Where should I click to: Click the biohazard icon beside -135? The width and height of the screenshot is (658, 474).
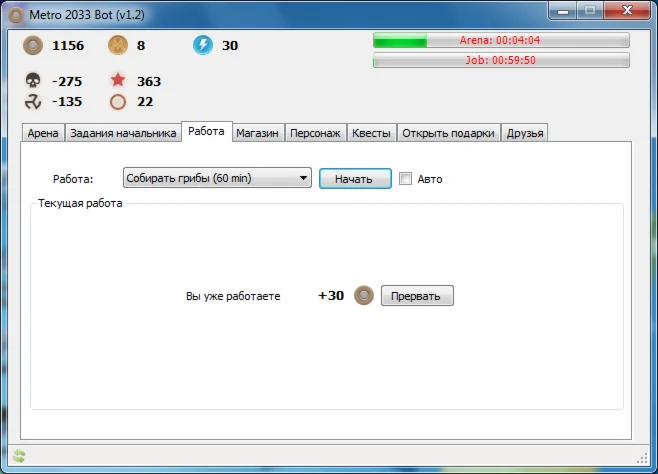33,102
